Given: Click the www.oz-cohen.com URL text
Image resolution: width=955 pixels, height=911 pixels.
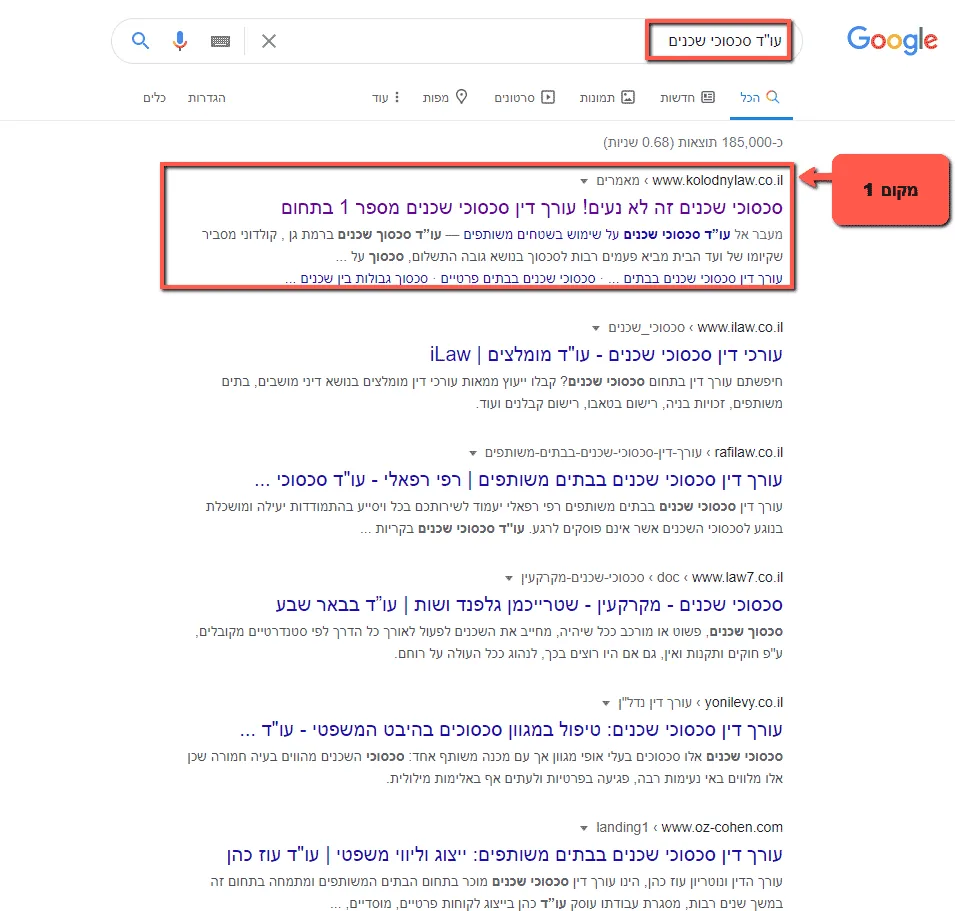Looking at the screenshot, I should coord(722,828).
